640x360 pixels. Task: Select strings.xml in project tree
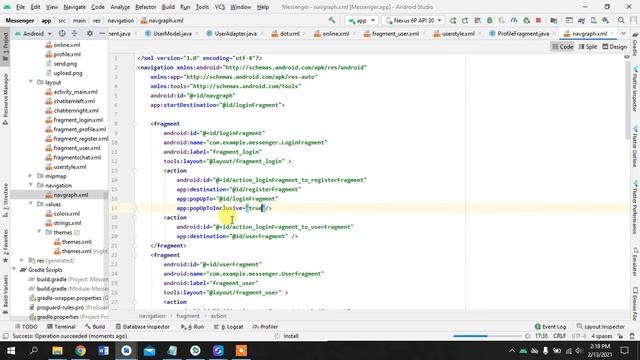pyautogui.click(x=67, y=223)
